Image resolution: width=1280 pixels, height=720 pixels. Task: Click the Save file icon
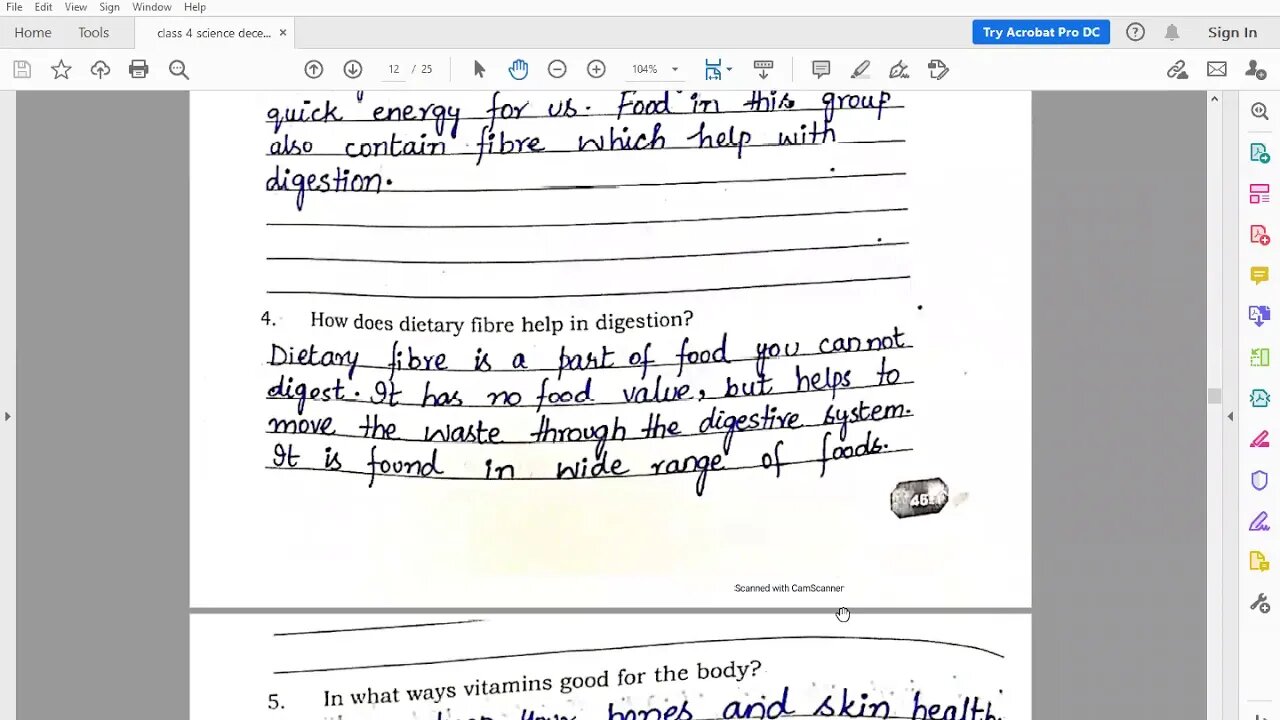click(x=22, y=69)
